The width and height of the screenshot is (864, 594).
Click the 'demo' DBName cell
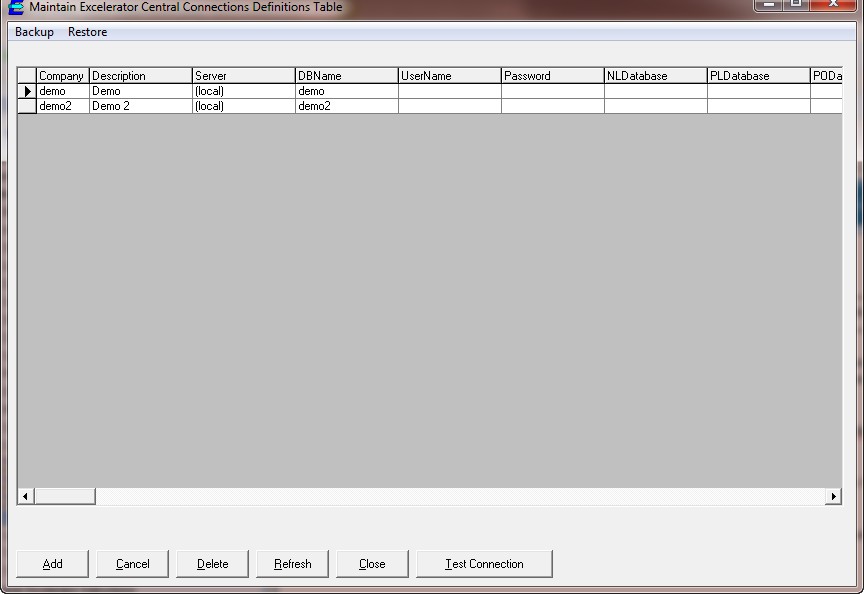(x=347, y=91)
